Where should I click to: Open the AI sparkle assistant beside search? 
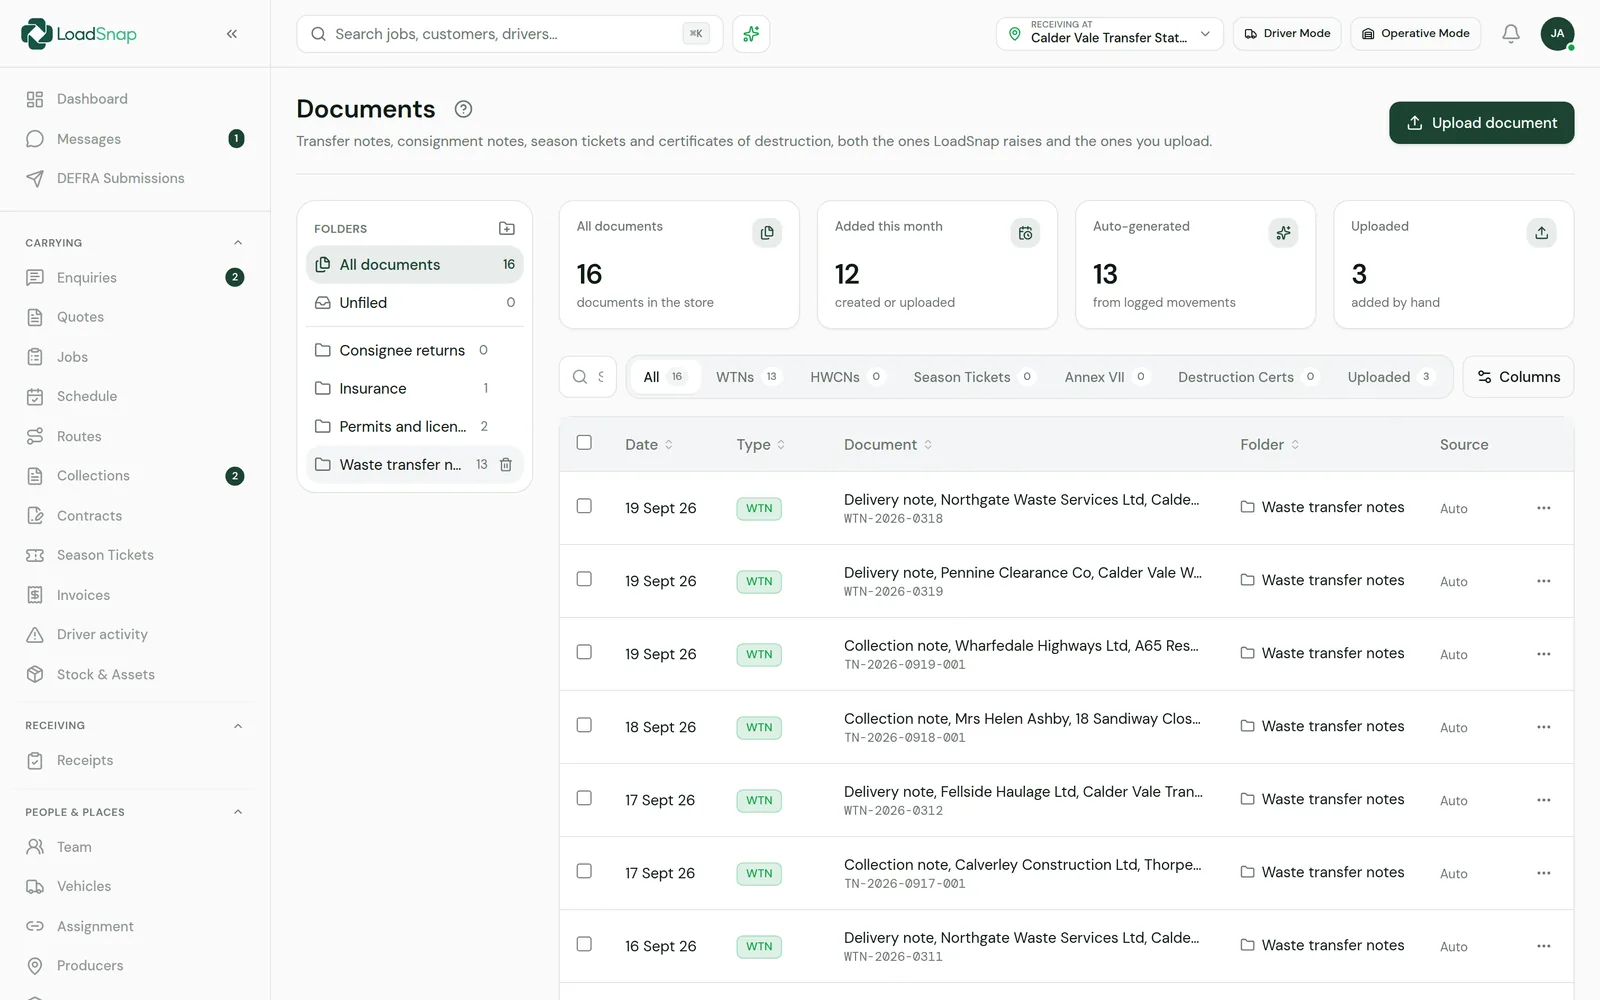click(x=751, y=34)
